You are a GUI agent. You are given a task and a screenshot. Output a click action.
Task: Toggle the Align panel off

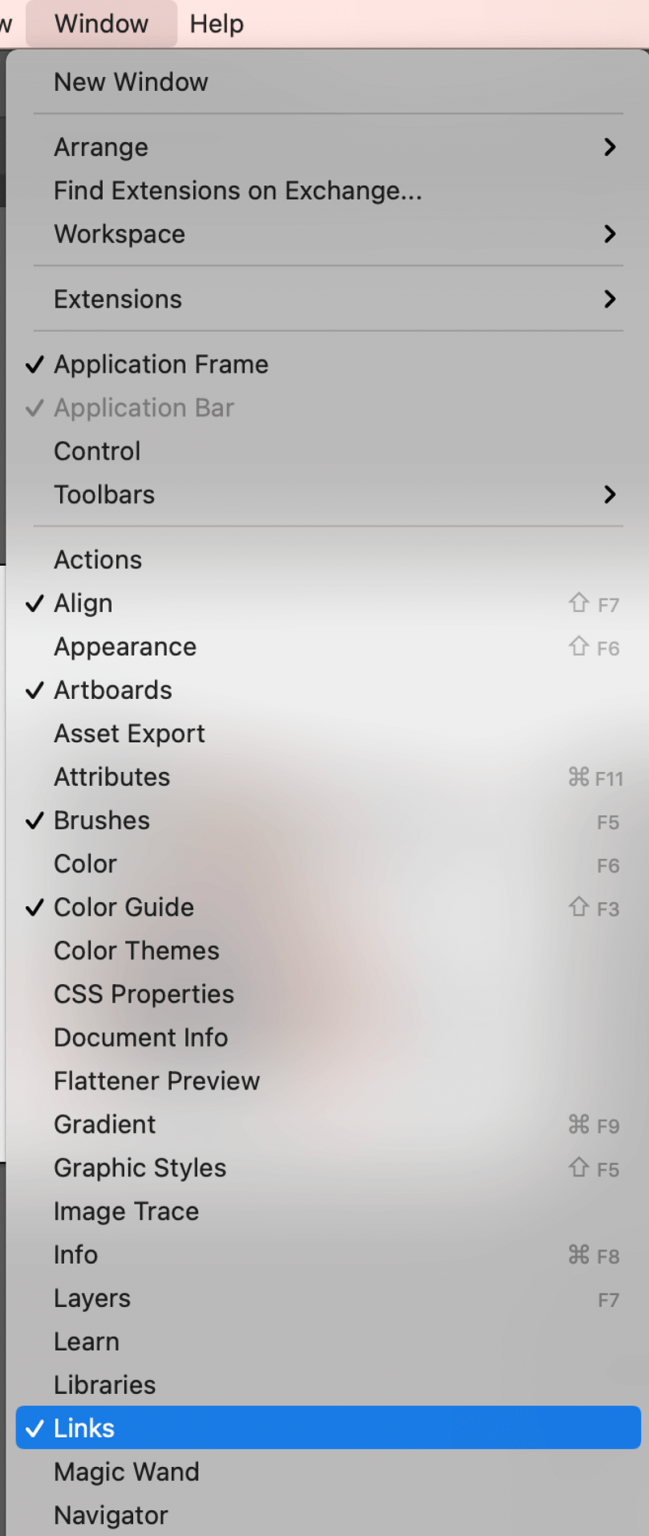point(83,603)
